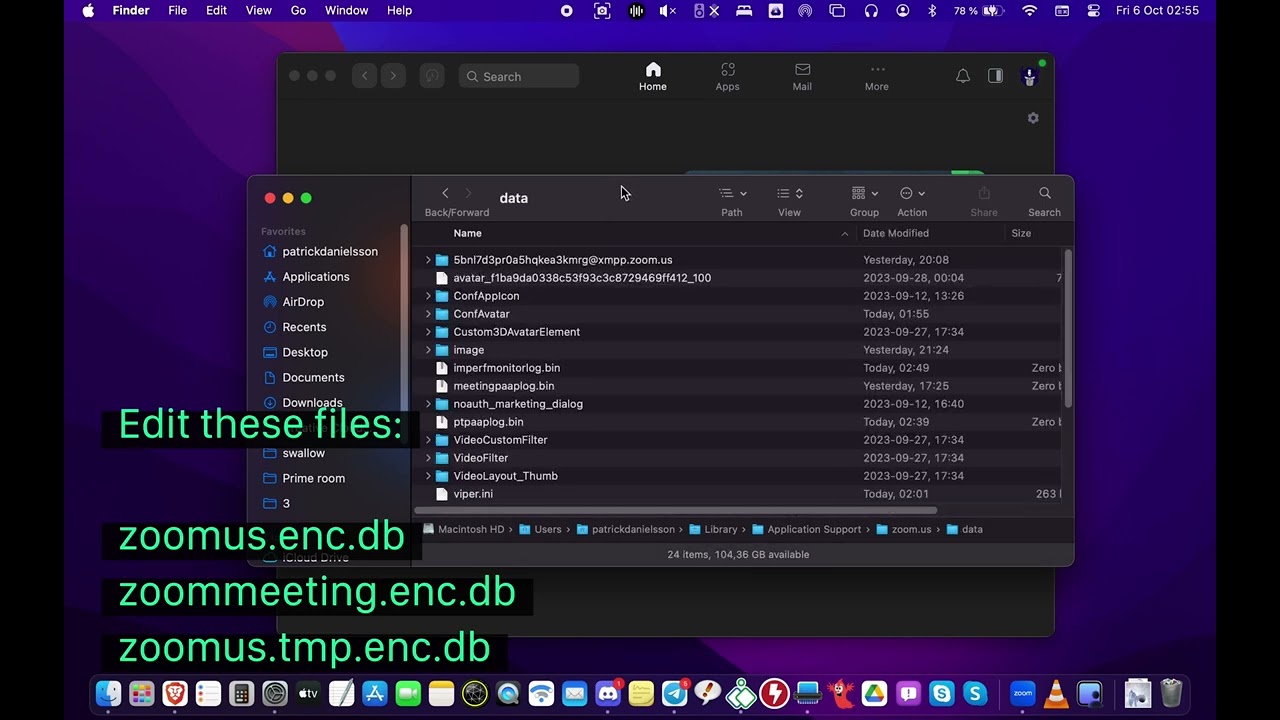The height and width of the screenshot is (720, 1280).
Task: Sort by Date Modified column
Action: pyautogui.click(x=896, y=233)
